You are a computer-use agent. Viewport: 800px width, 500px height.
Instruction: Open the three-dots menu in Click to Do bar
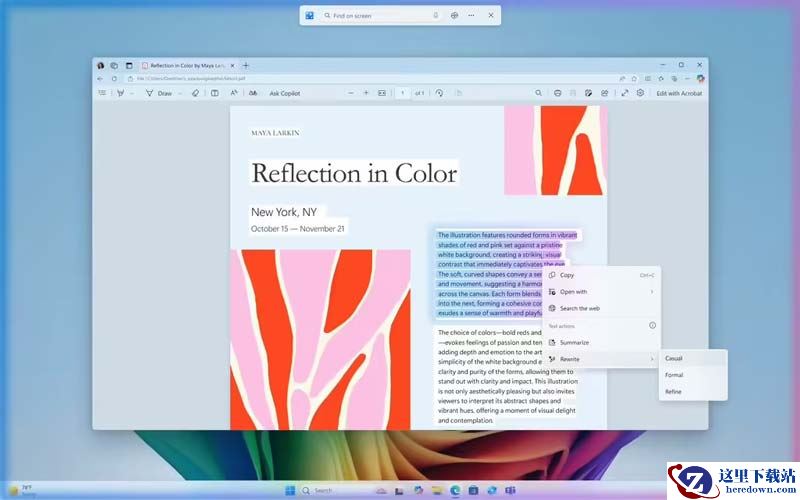tap(471, 15)
